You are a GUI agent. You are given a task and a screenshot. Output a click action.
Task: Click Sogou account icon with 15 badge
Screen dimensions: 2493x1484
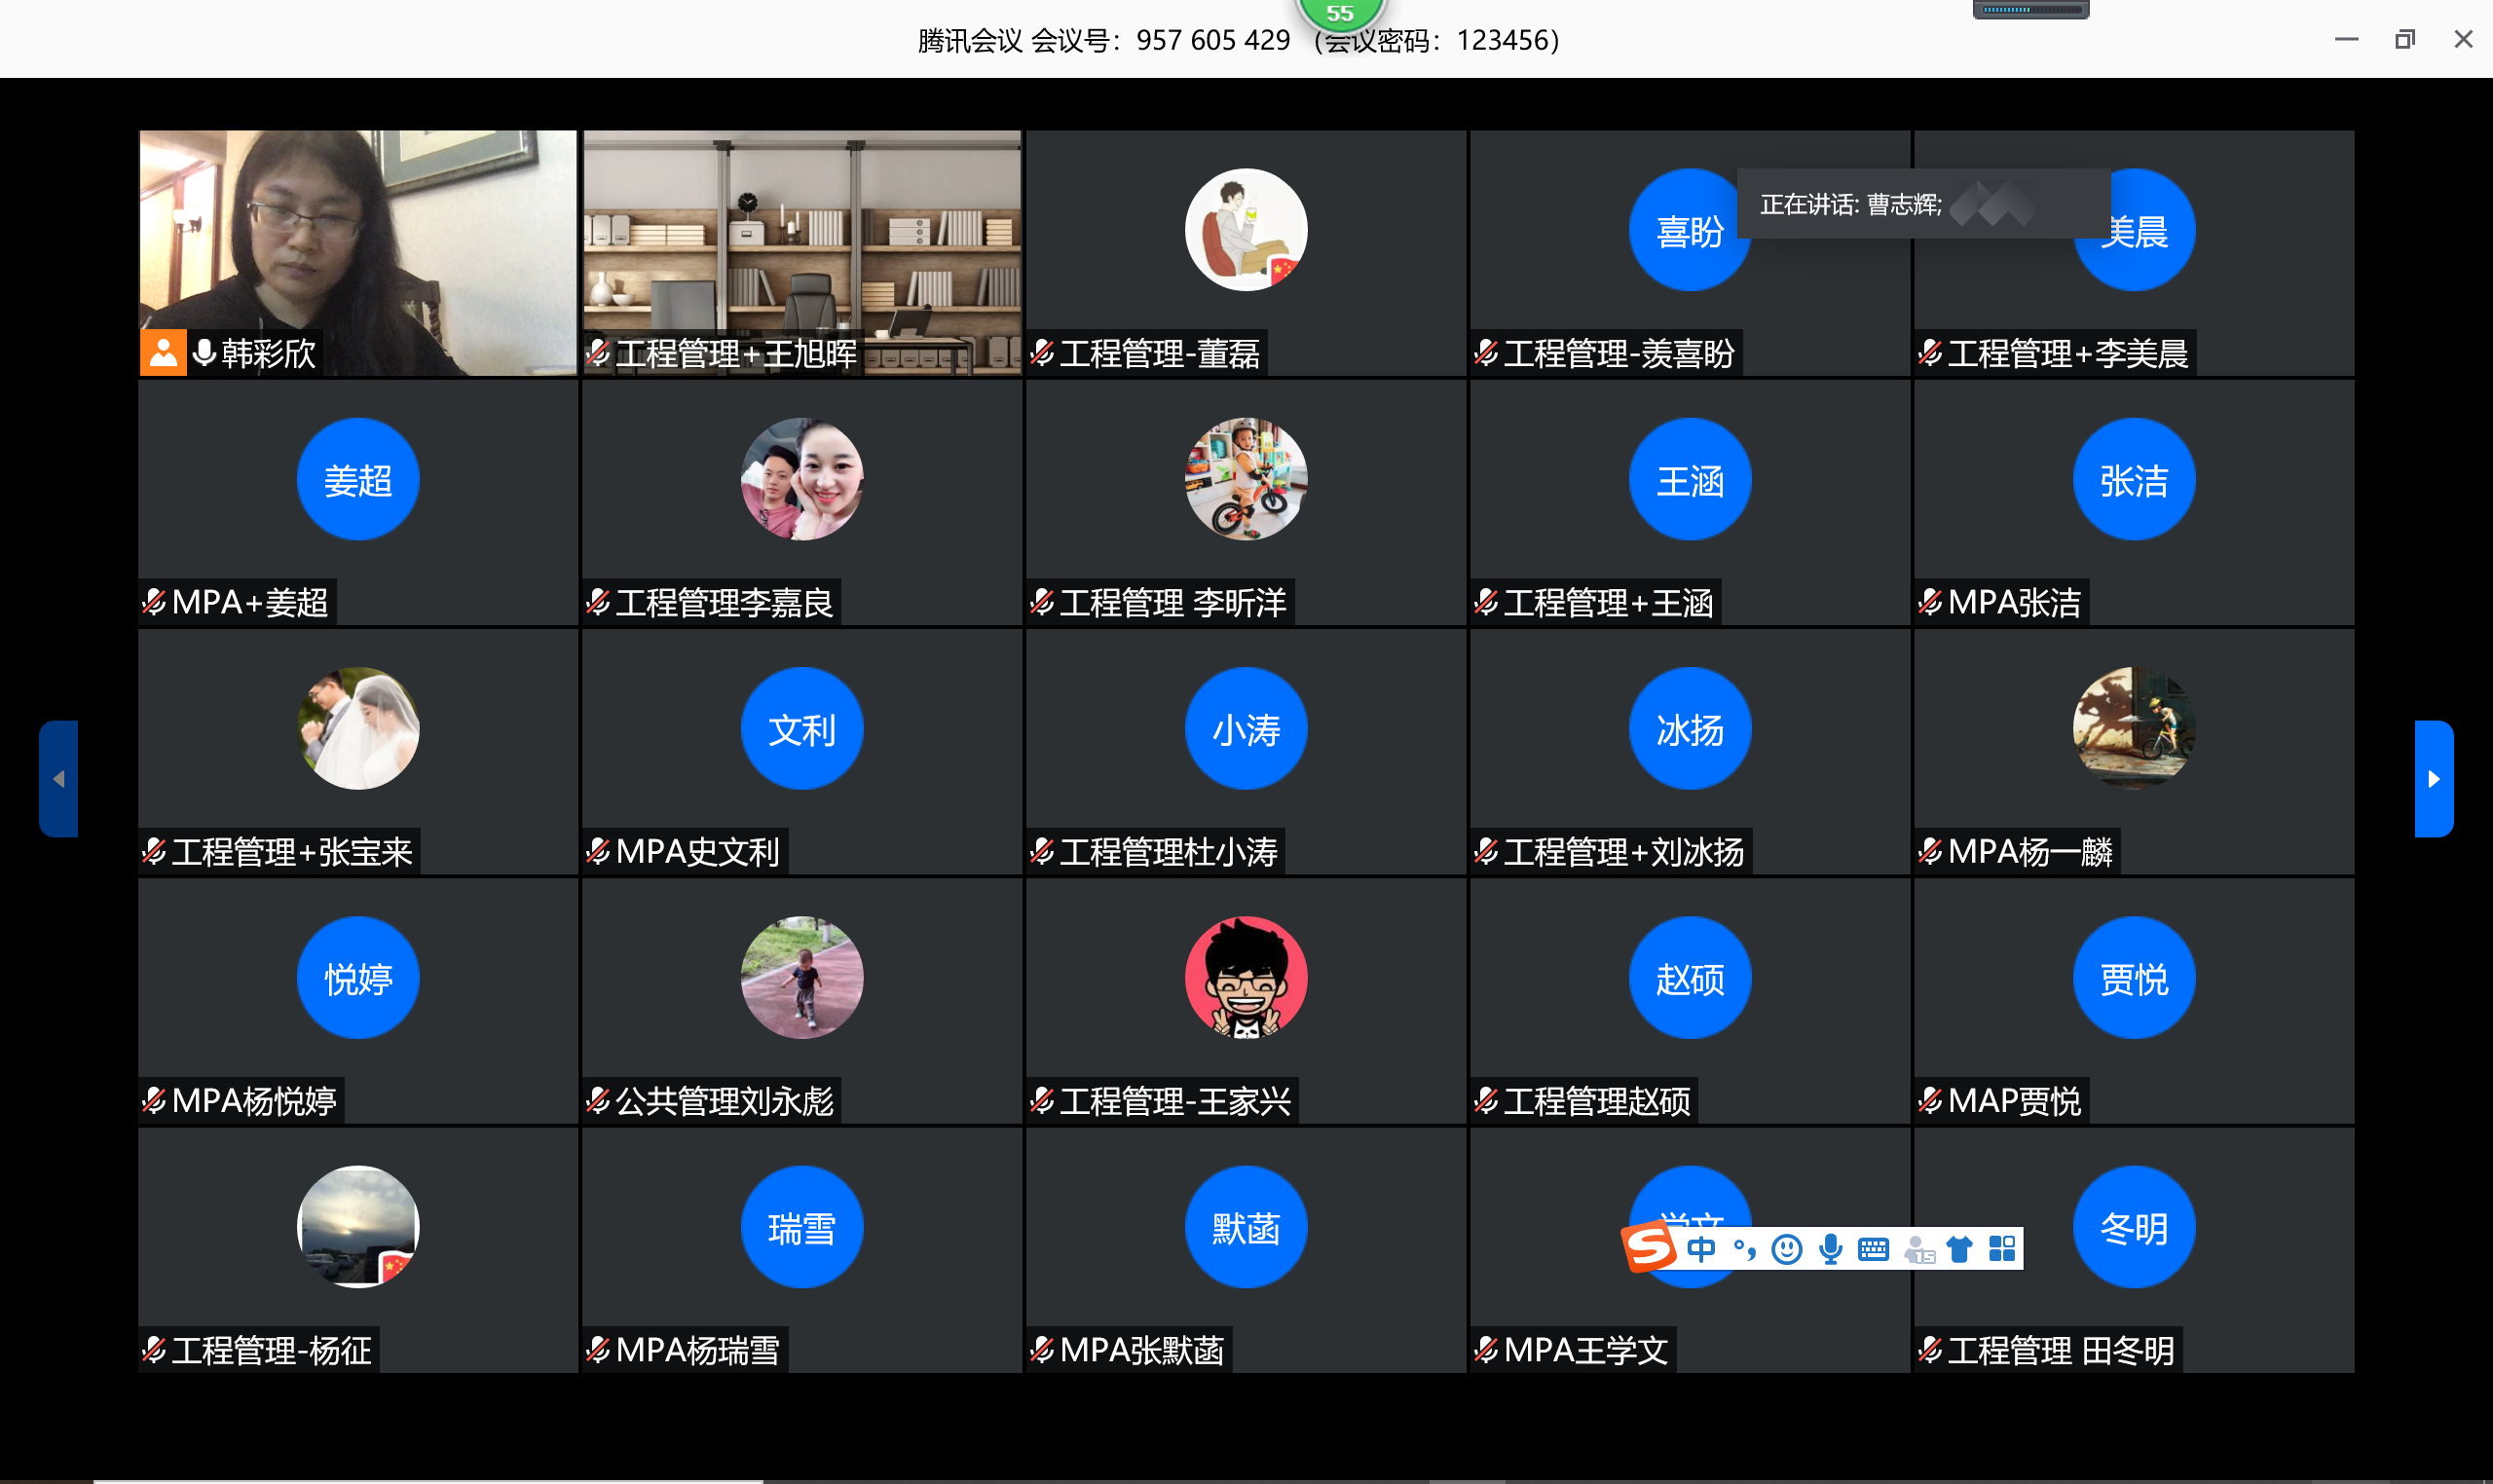tap(1918, 1250)
